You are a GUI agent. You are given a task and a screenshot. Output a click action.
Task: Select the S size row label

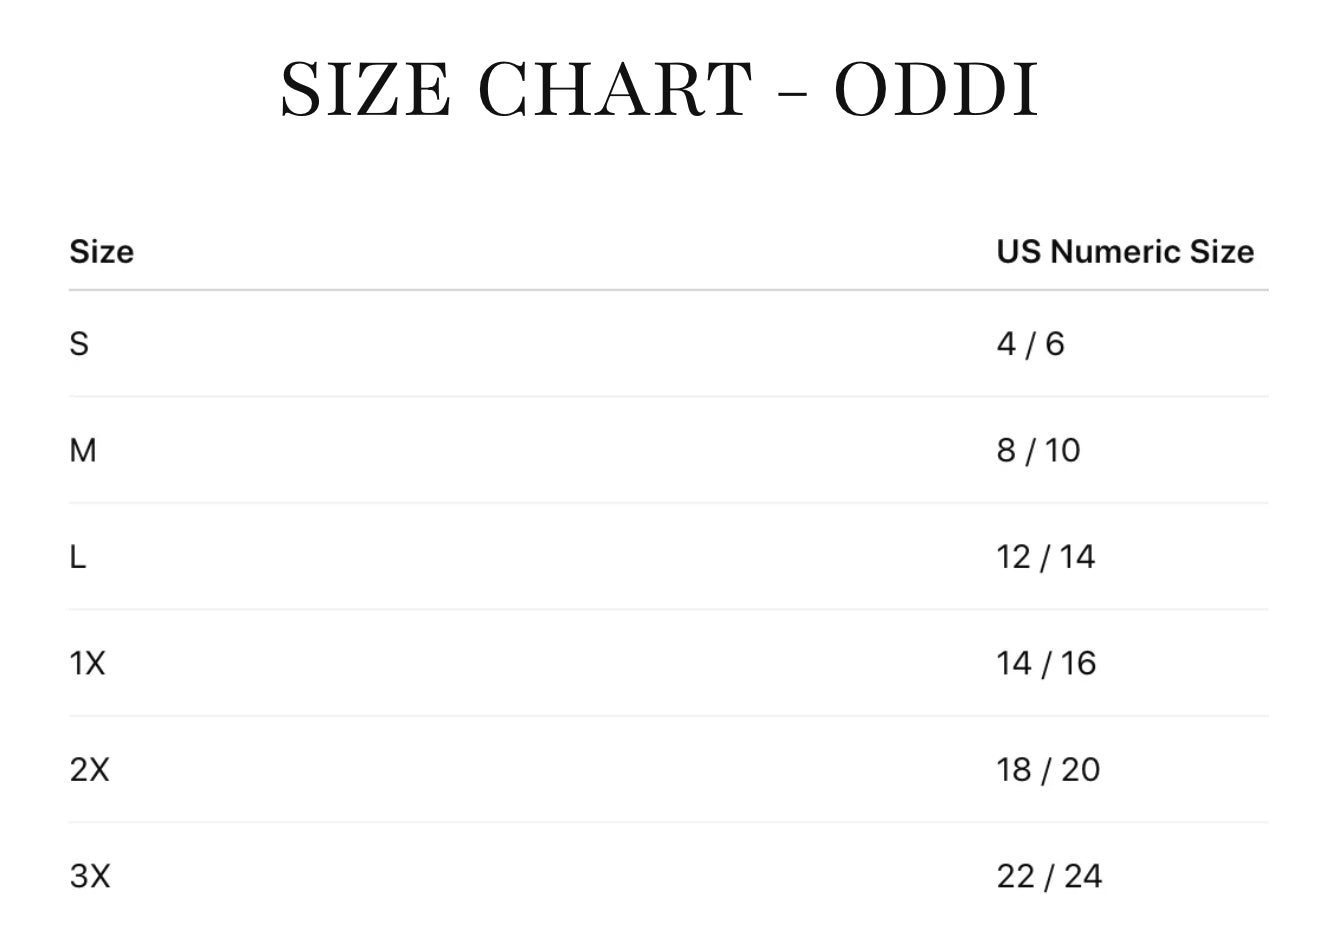coord(79,344)
